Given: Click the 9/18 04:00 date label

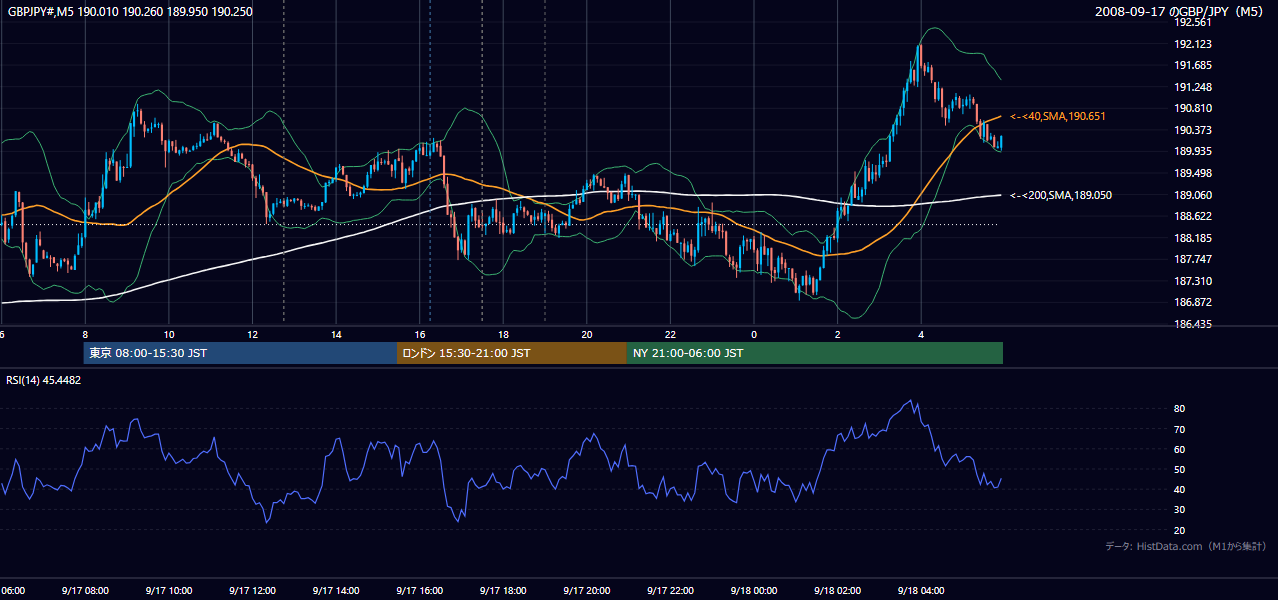Looking at the screenshot, I should [921, 590].
